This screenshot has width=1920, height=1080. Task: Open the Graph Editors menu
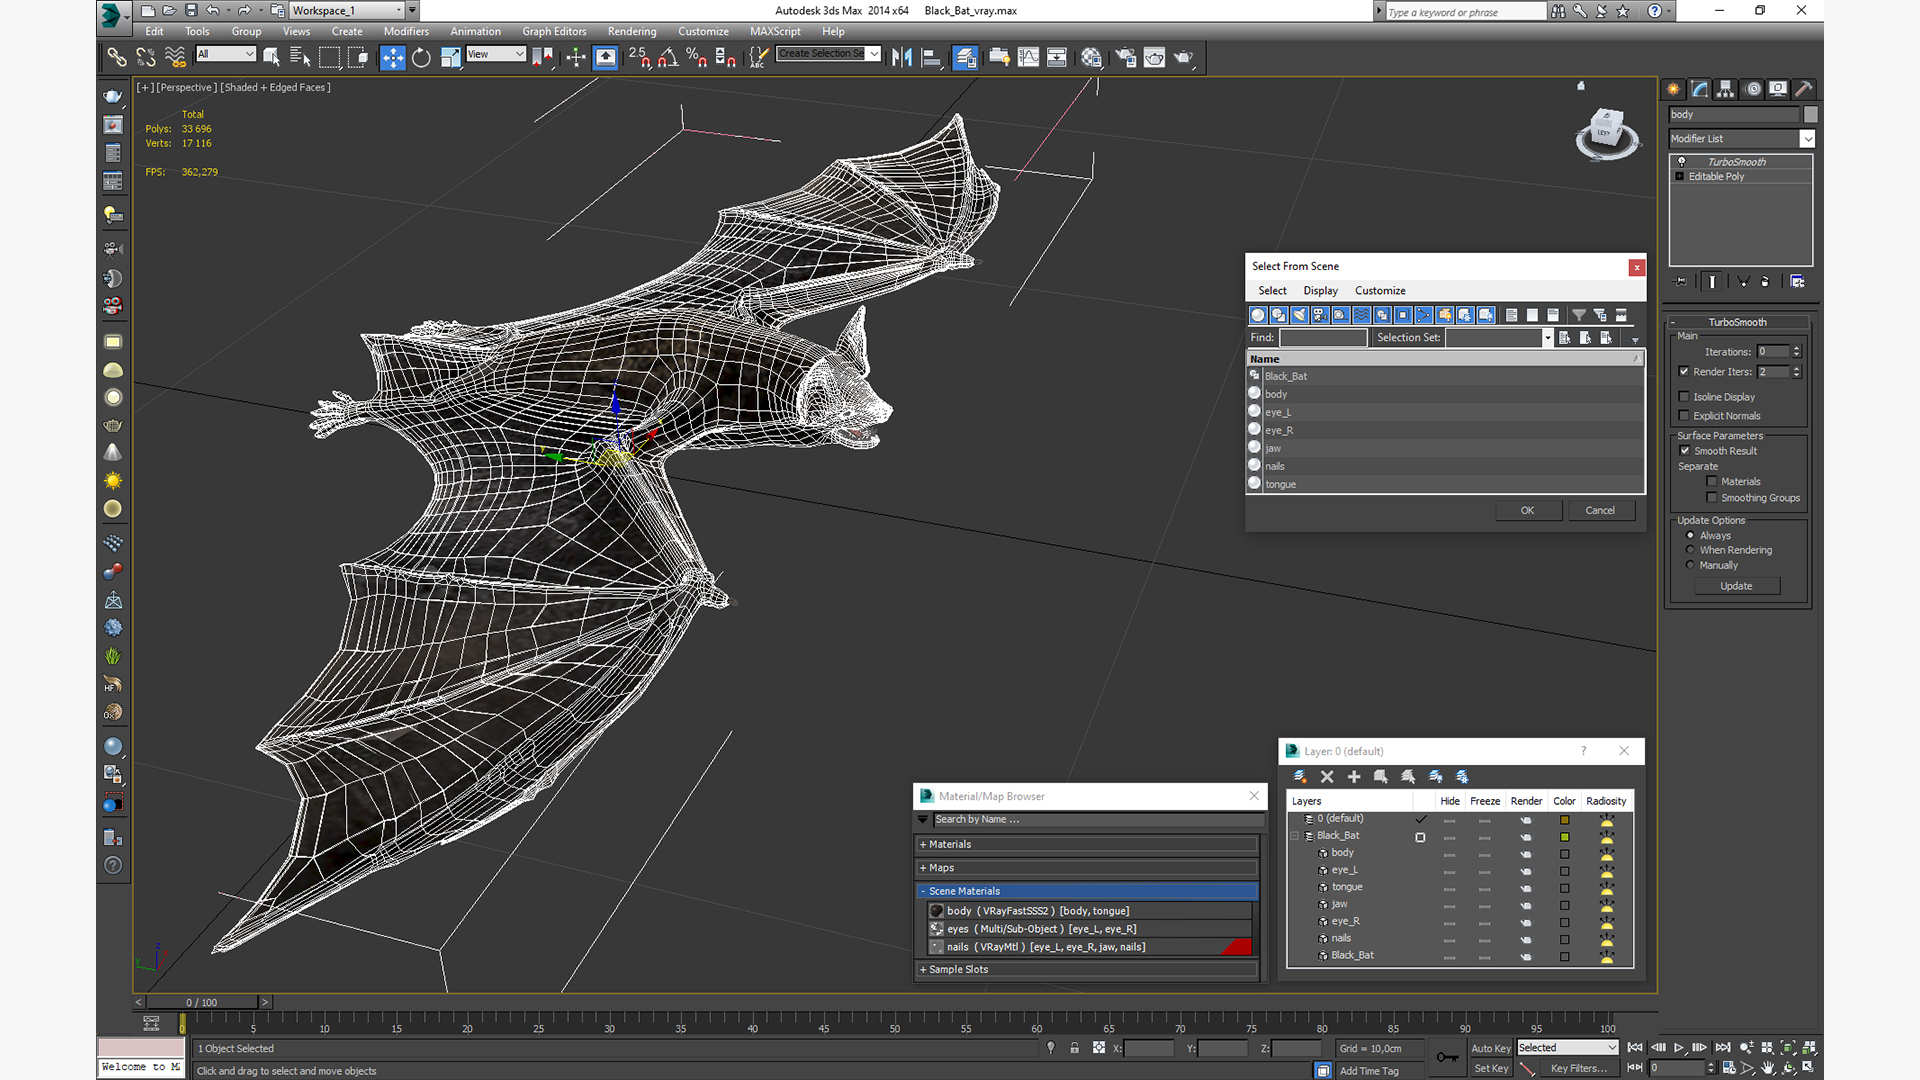click(554, 32)
